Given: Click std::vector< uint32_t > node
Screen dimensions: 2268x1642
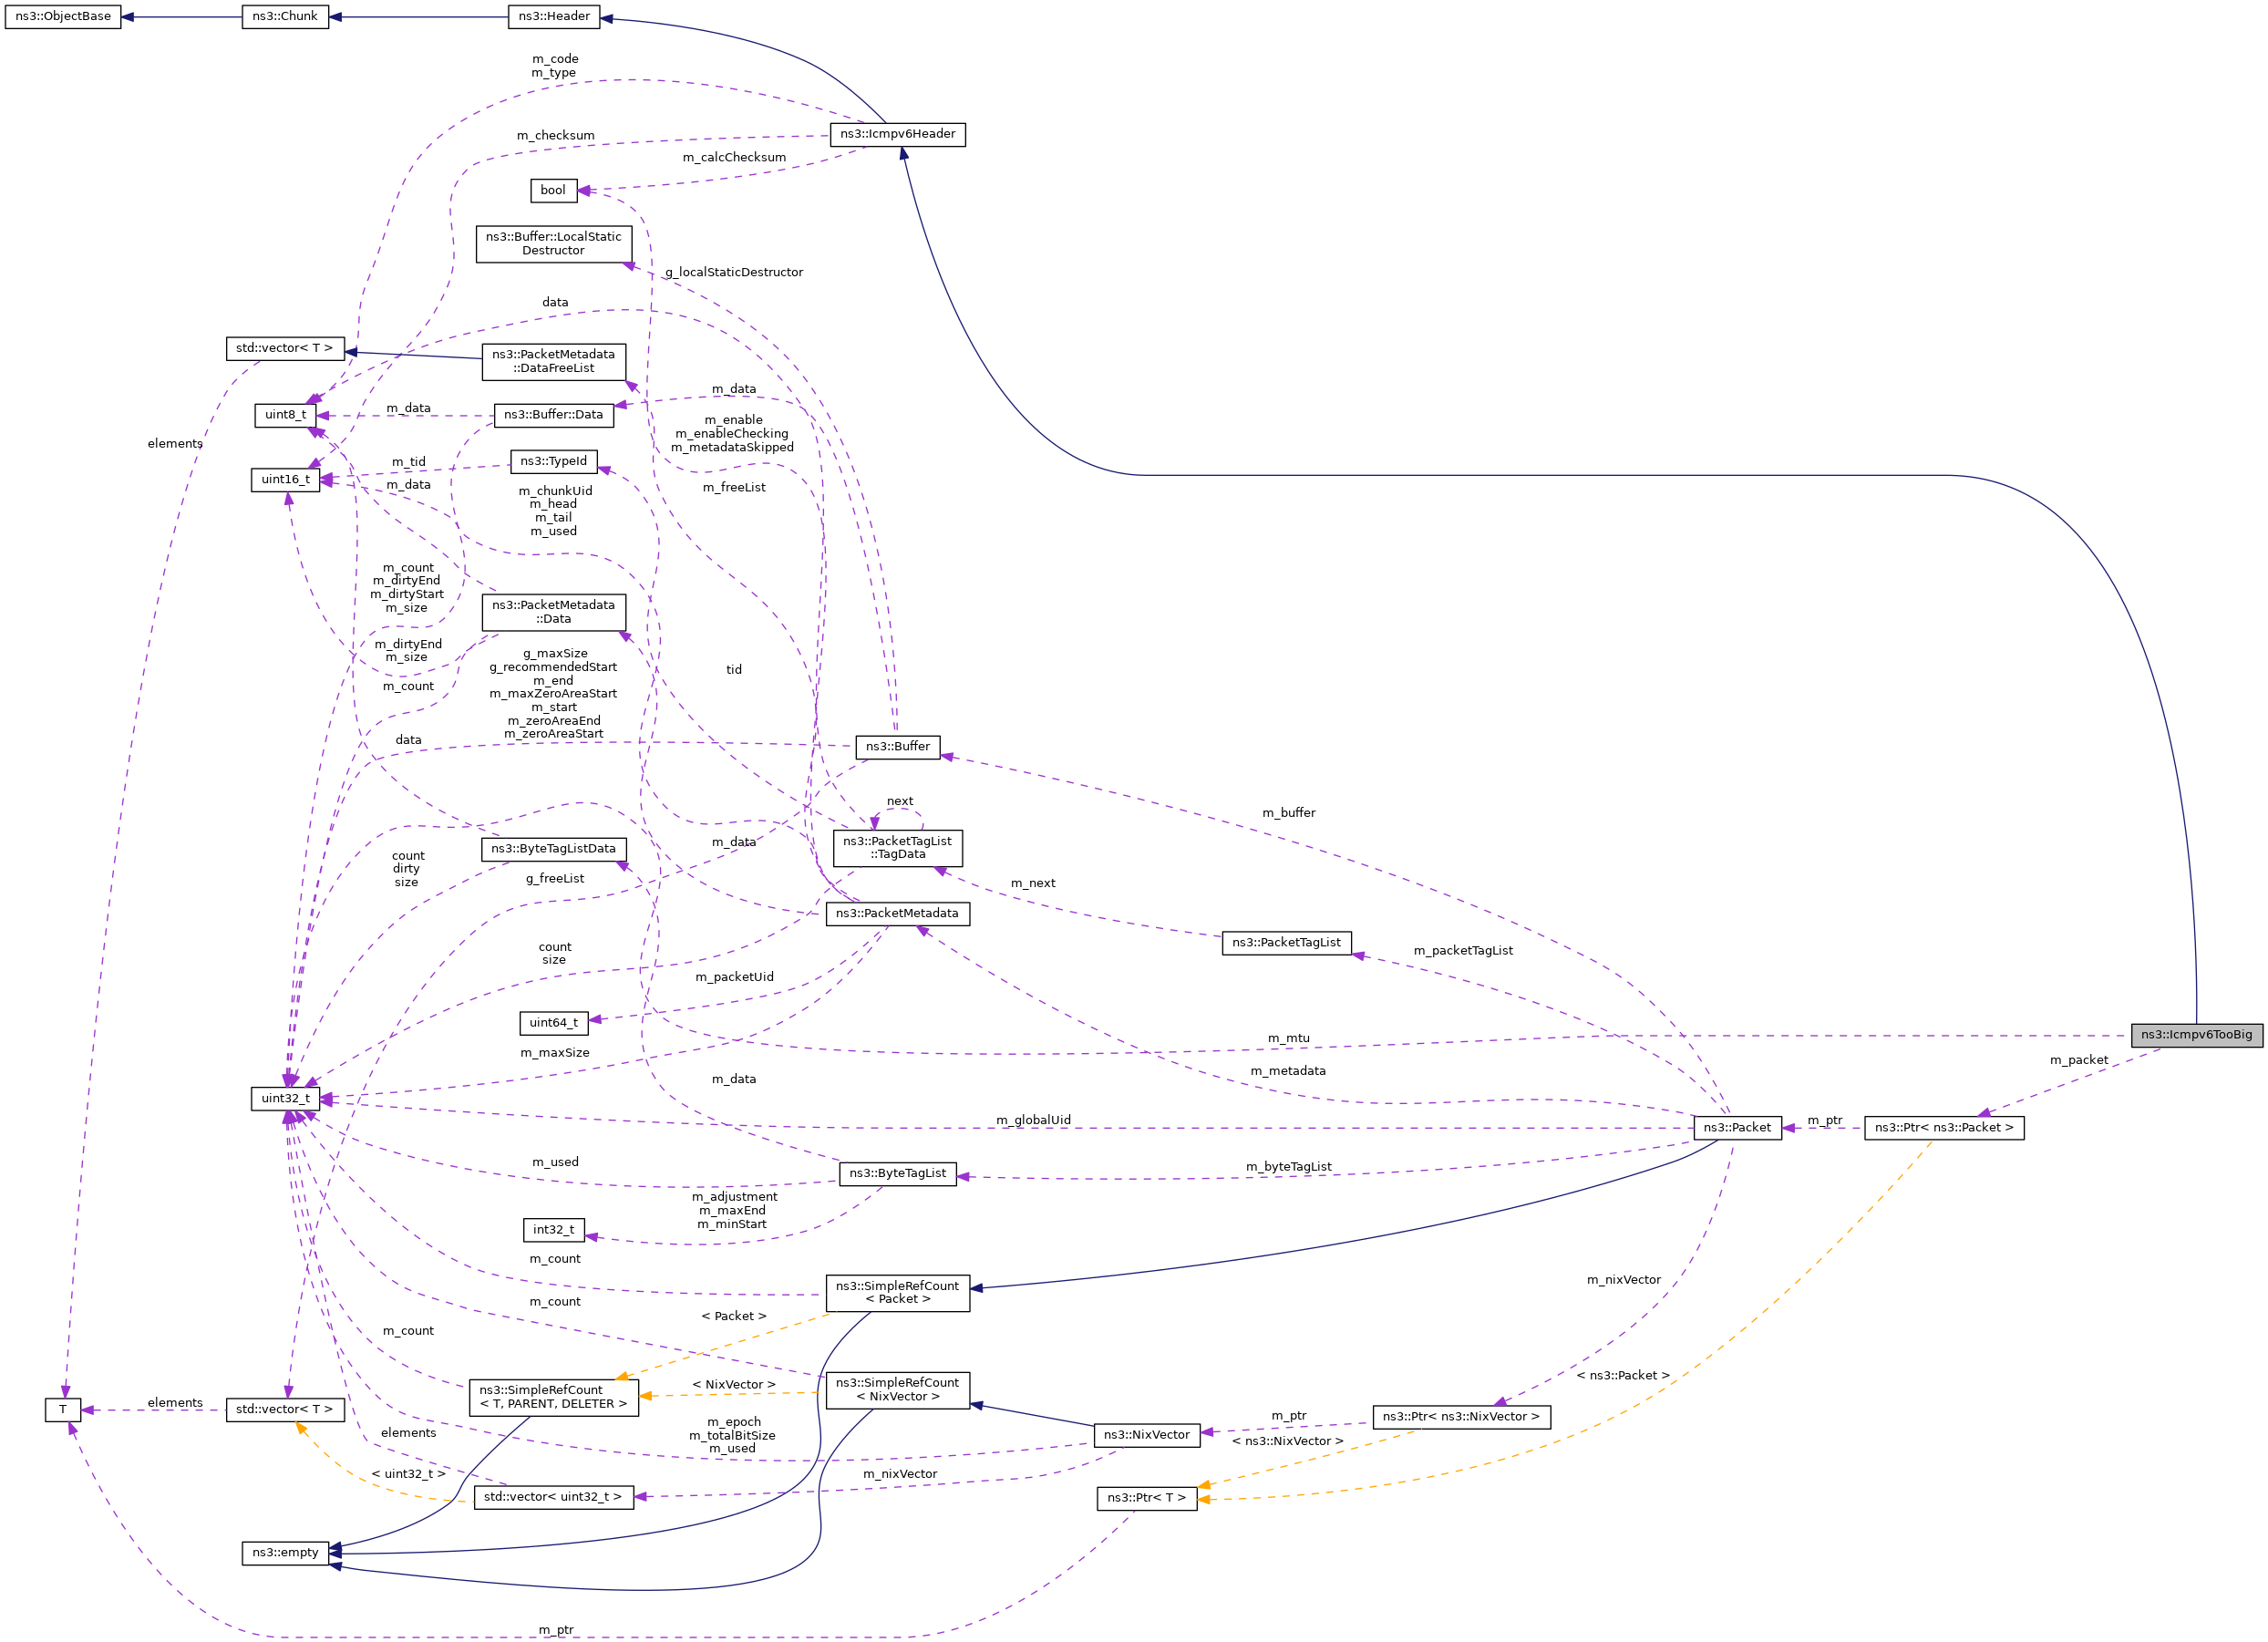Looking at the screenshot, I should click(554, 1497).
